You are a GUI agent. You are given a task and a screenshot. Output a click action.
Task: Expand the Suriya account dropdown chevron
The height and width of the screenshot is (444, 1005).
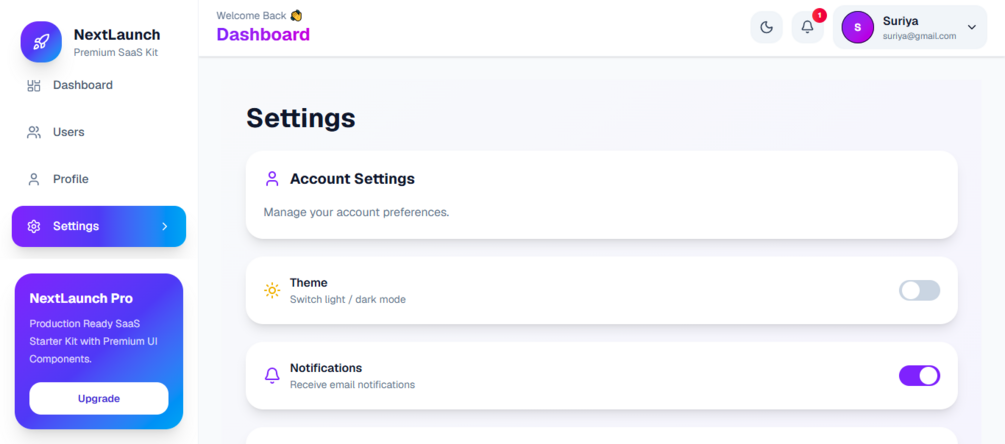tap(972, 28)
